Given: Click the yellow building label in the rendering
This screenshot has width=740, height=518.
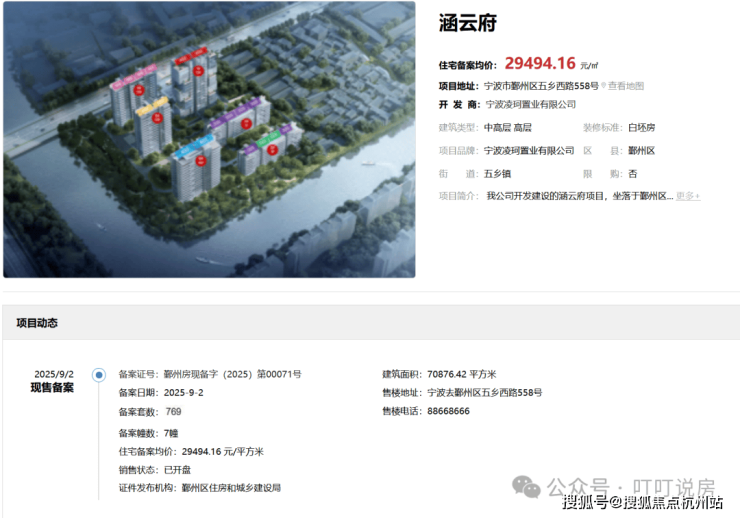Looking at the screenshot, I should (151, 106).
